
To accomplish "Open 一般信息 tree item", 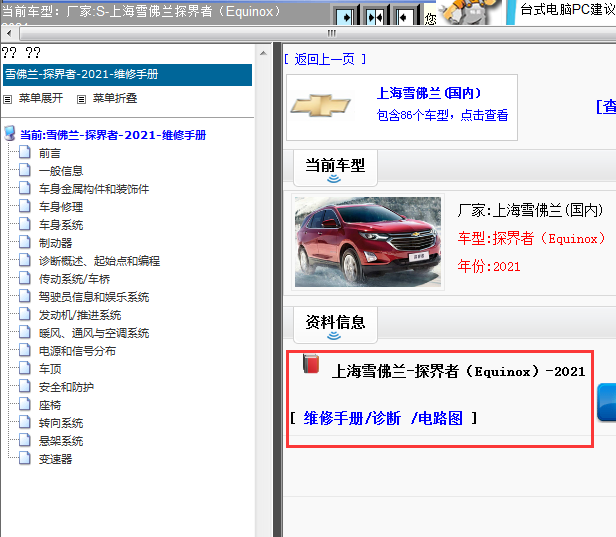I will [x=61, y=171].
